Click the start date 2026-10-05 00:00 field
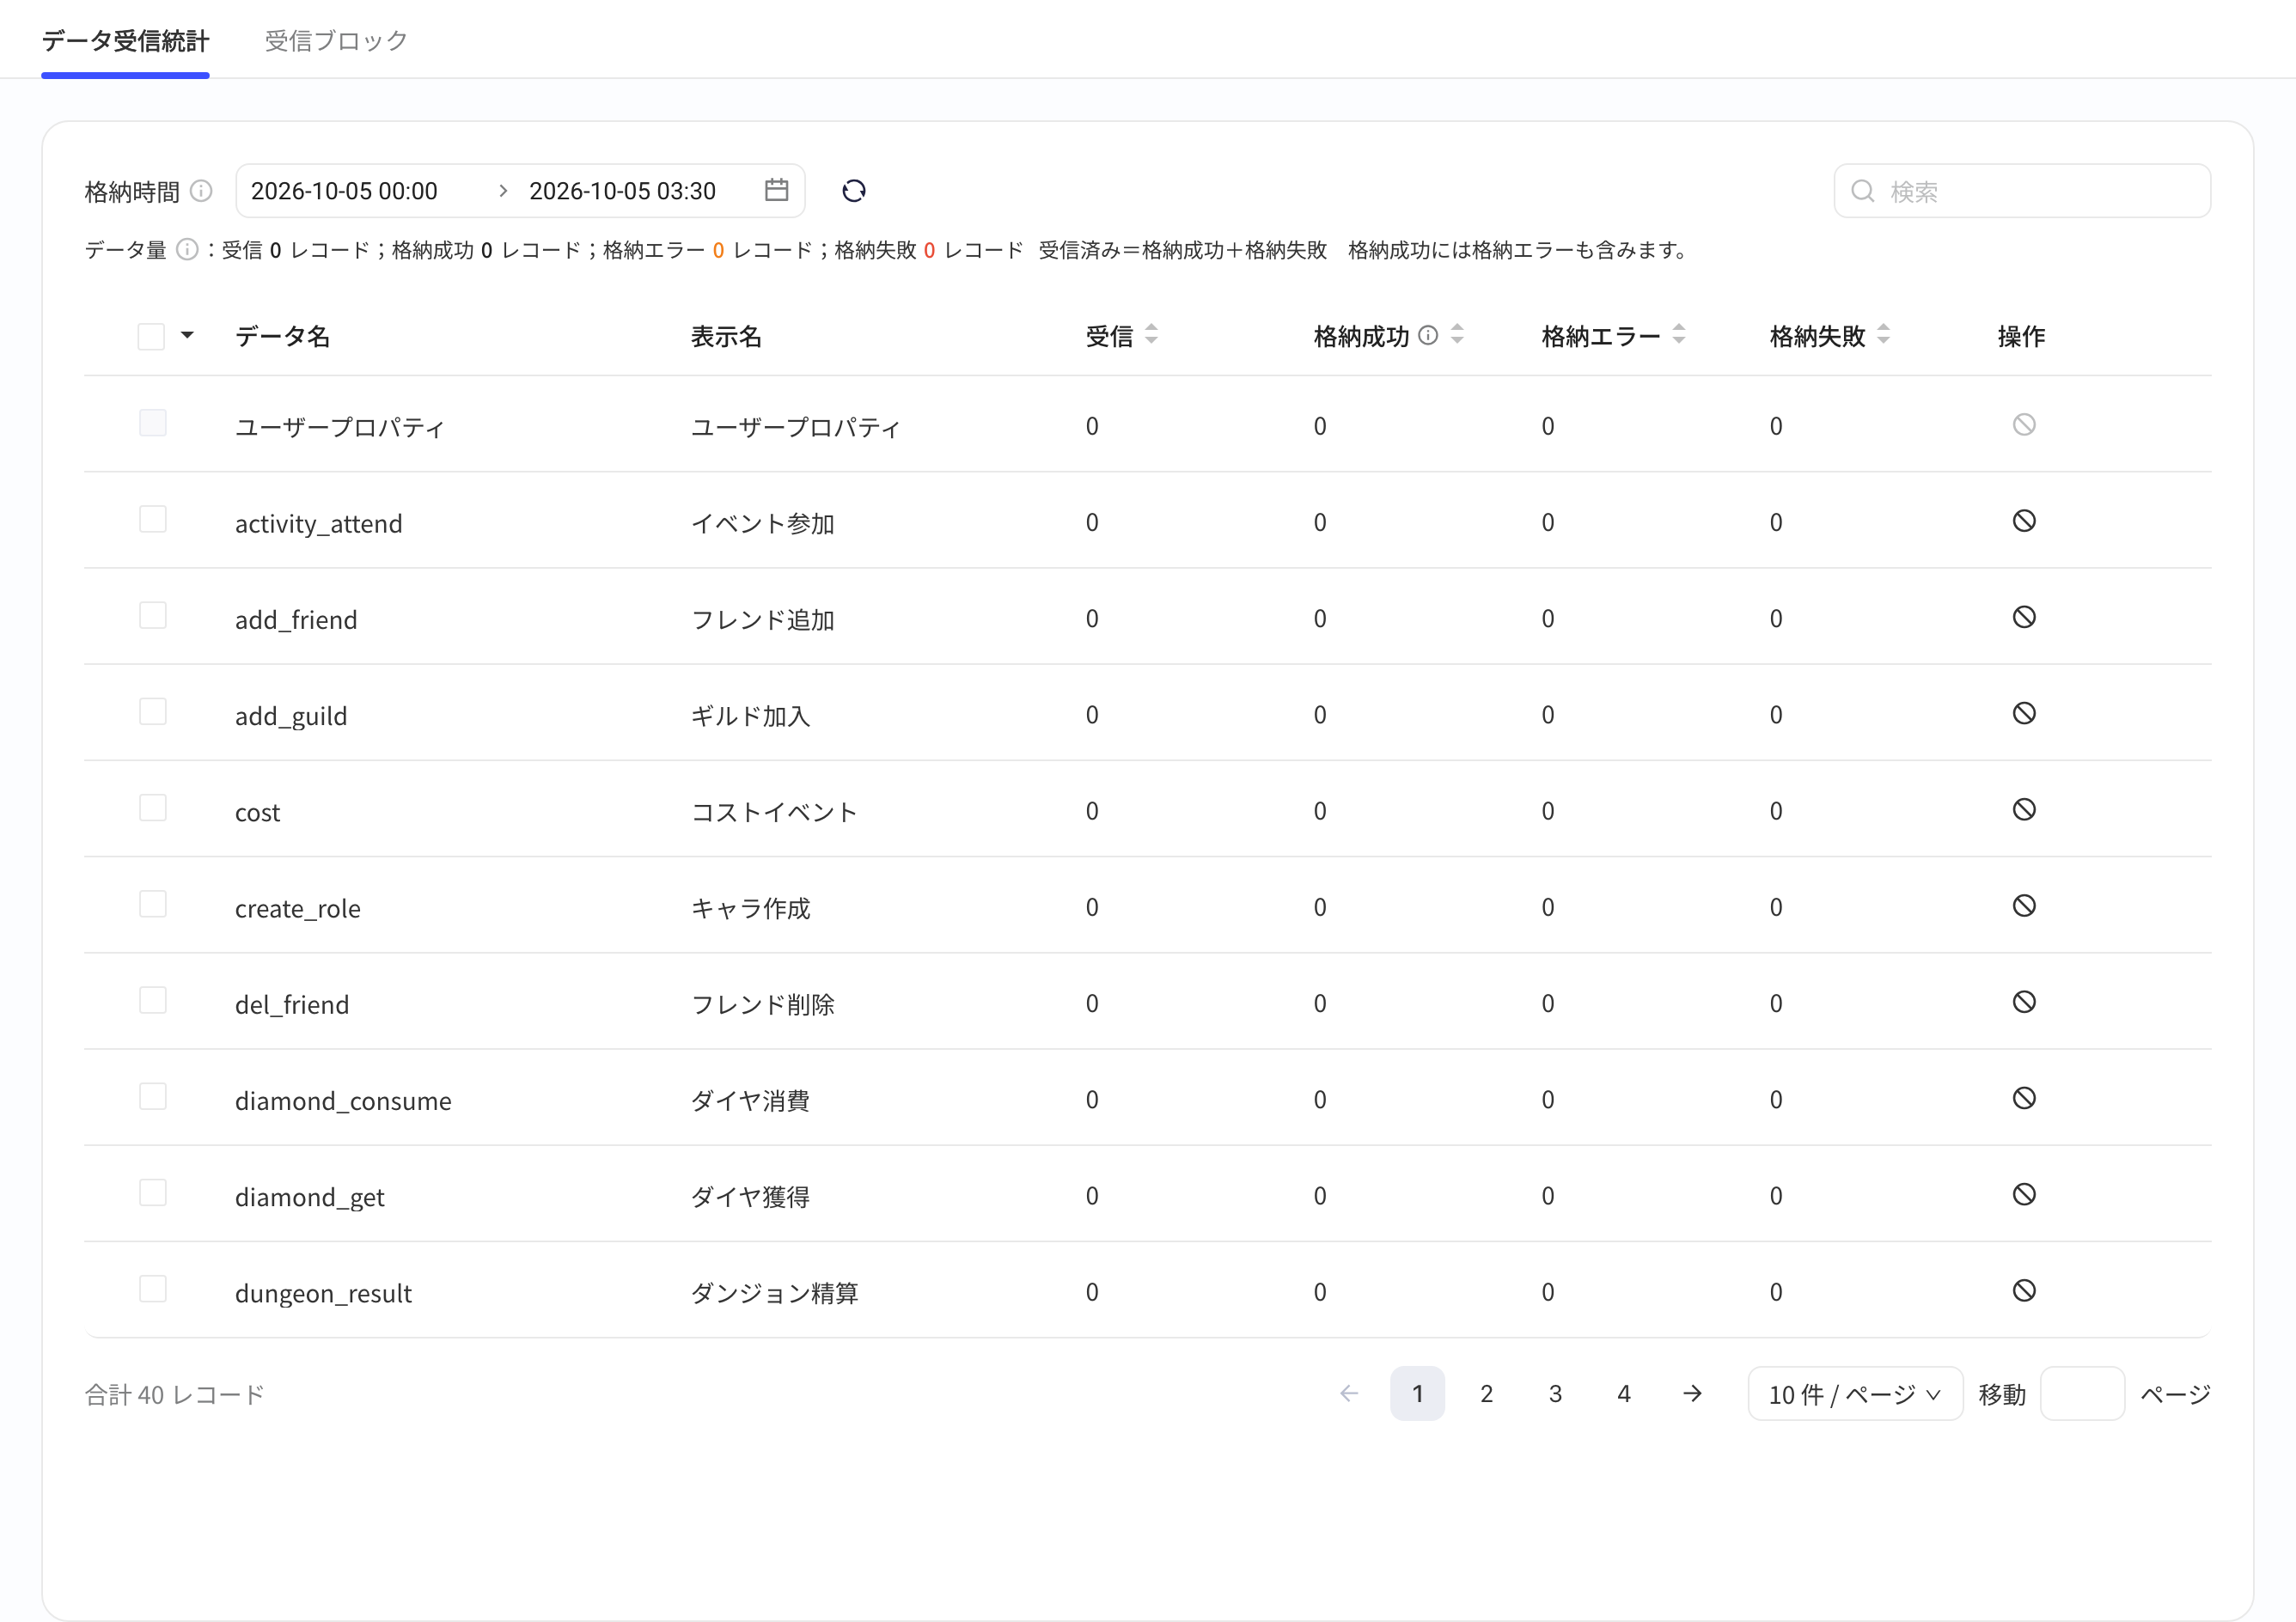 click(x=344, y=191)
